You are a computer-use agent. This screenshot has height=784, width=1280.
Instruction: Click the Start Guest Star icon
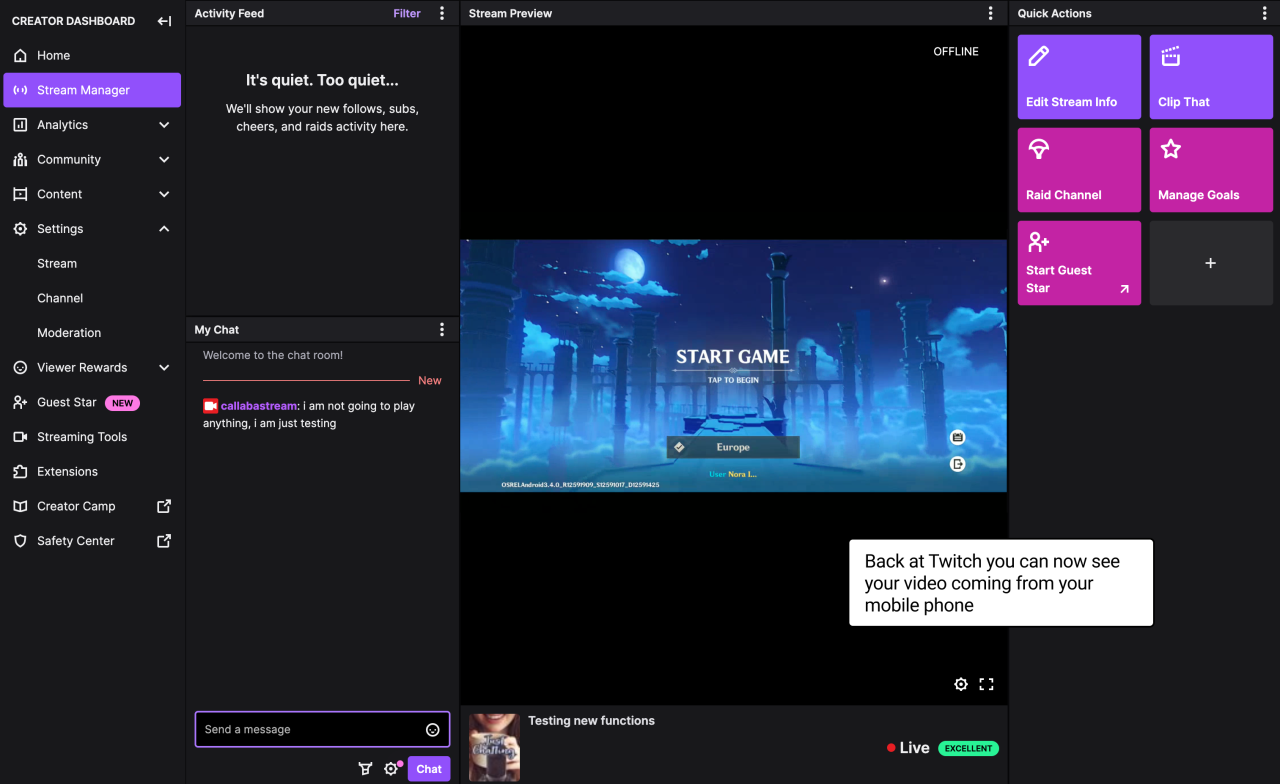[1038, 241]
